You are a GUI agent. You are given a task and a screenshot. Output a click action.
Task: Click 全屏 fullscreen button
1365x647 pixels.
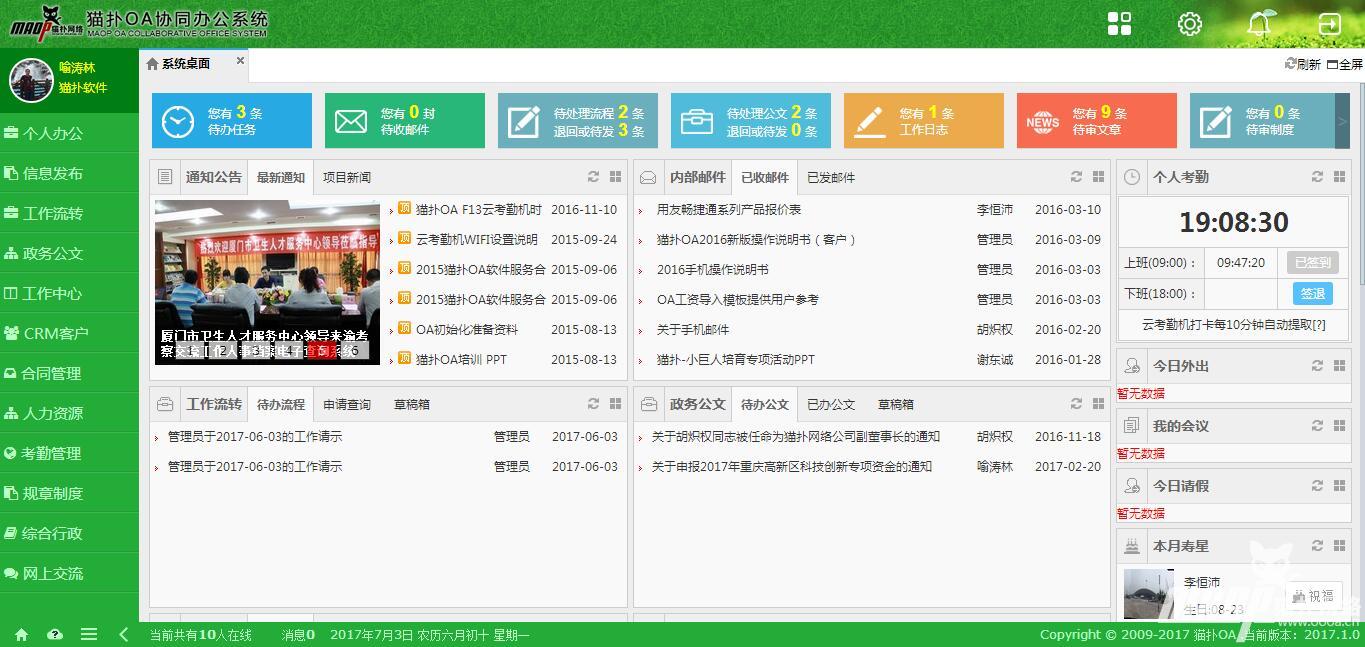point(1345,64)
